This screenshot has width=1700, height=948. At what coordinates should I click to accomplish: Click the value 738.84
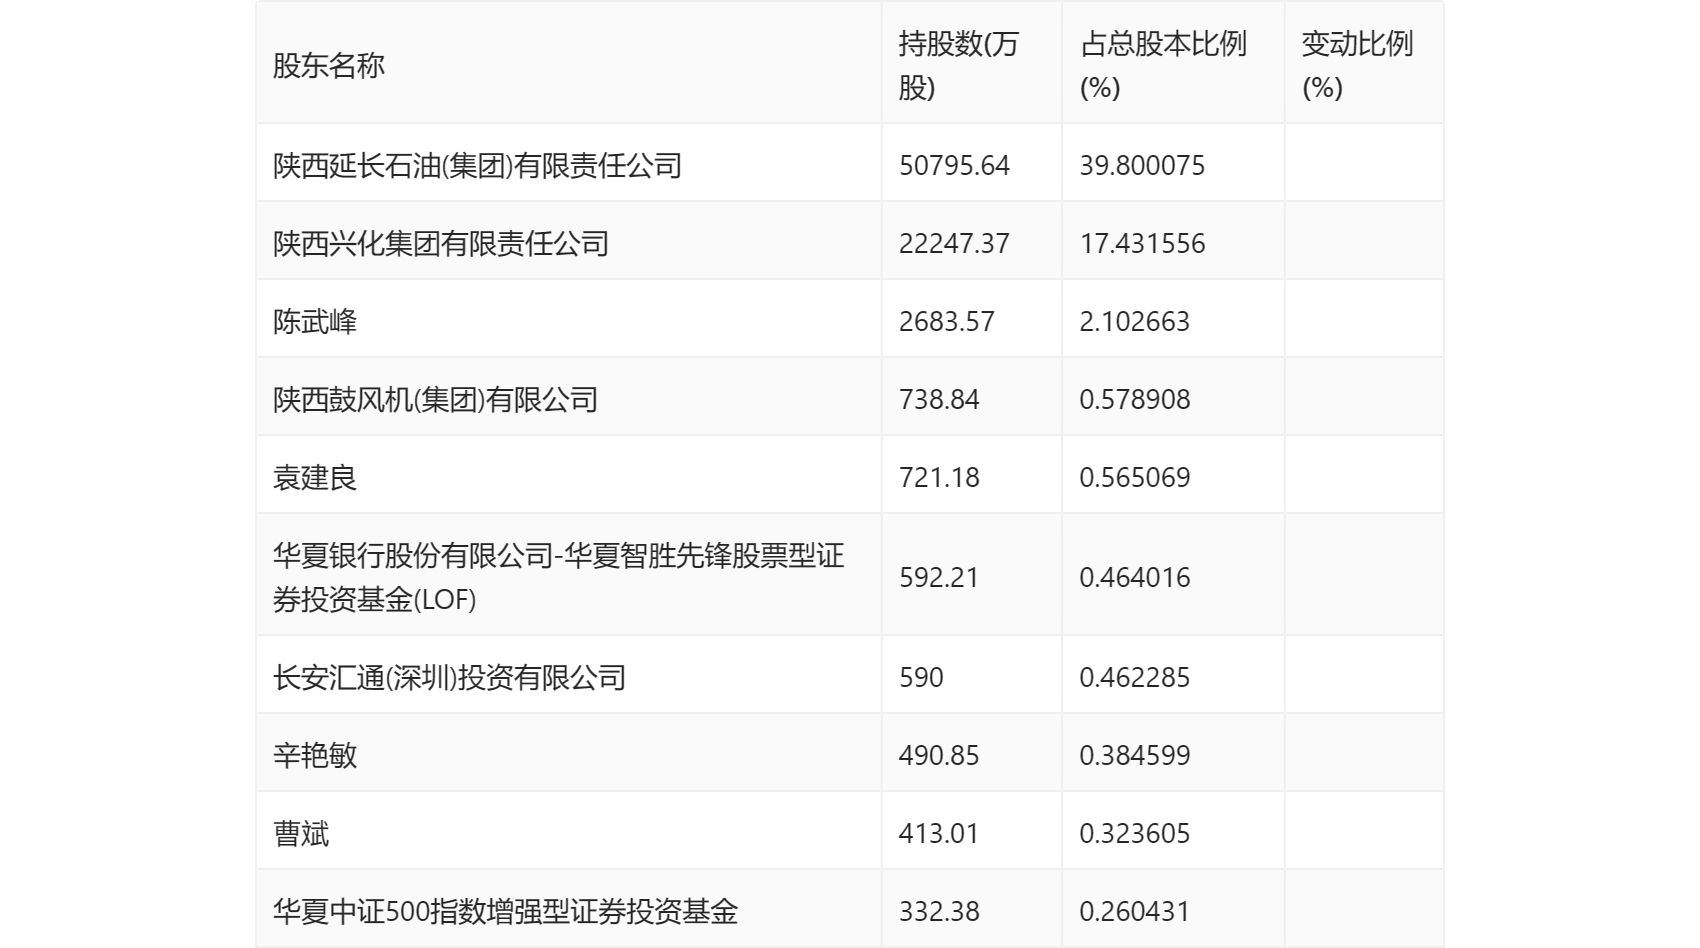coord(939,399)
